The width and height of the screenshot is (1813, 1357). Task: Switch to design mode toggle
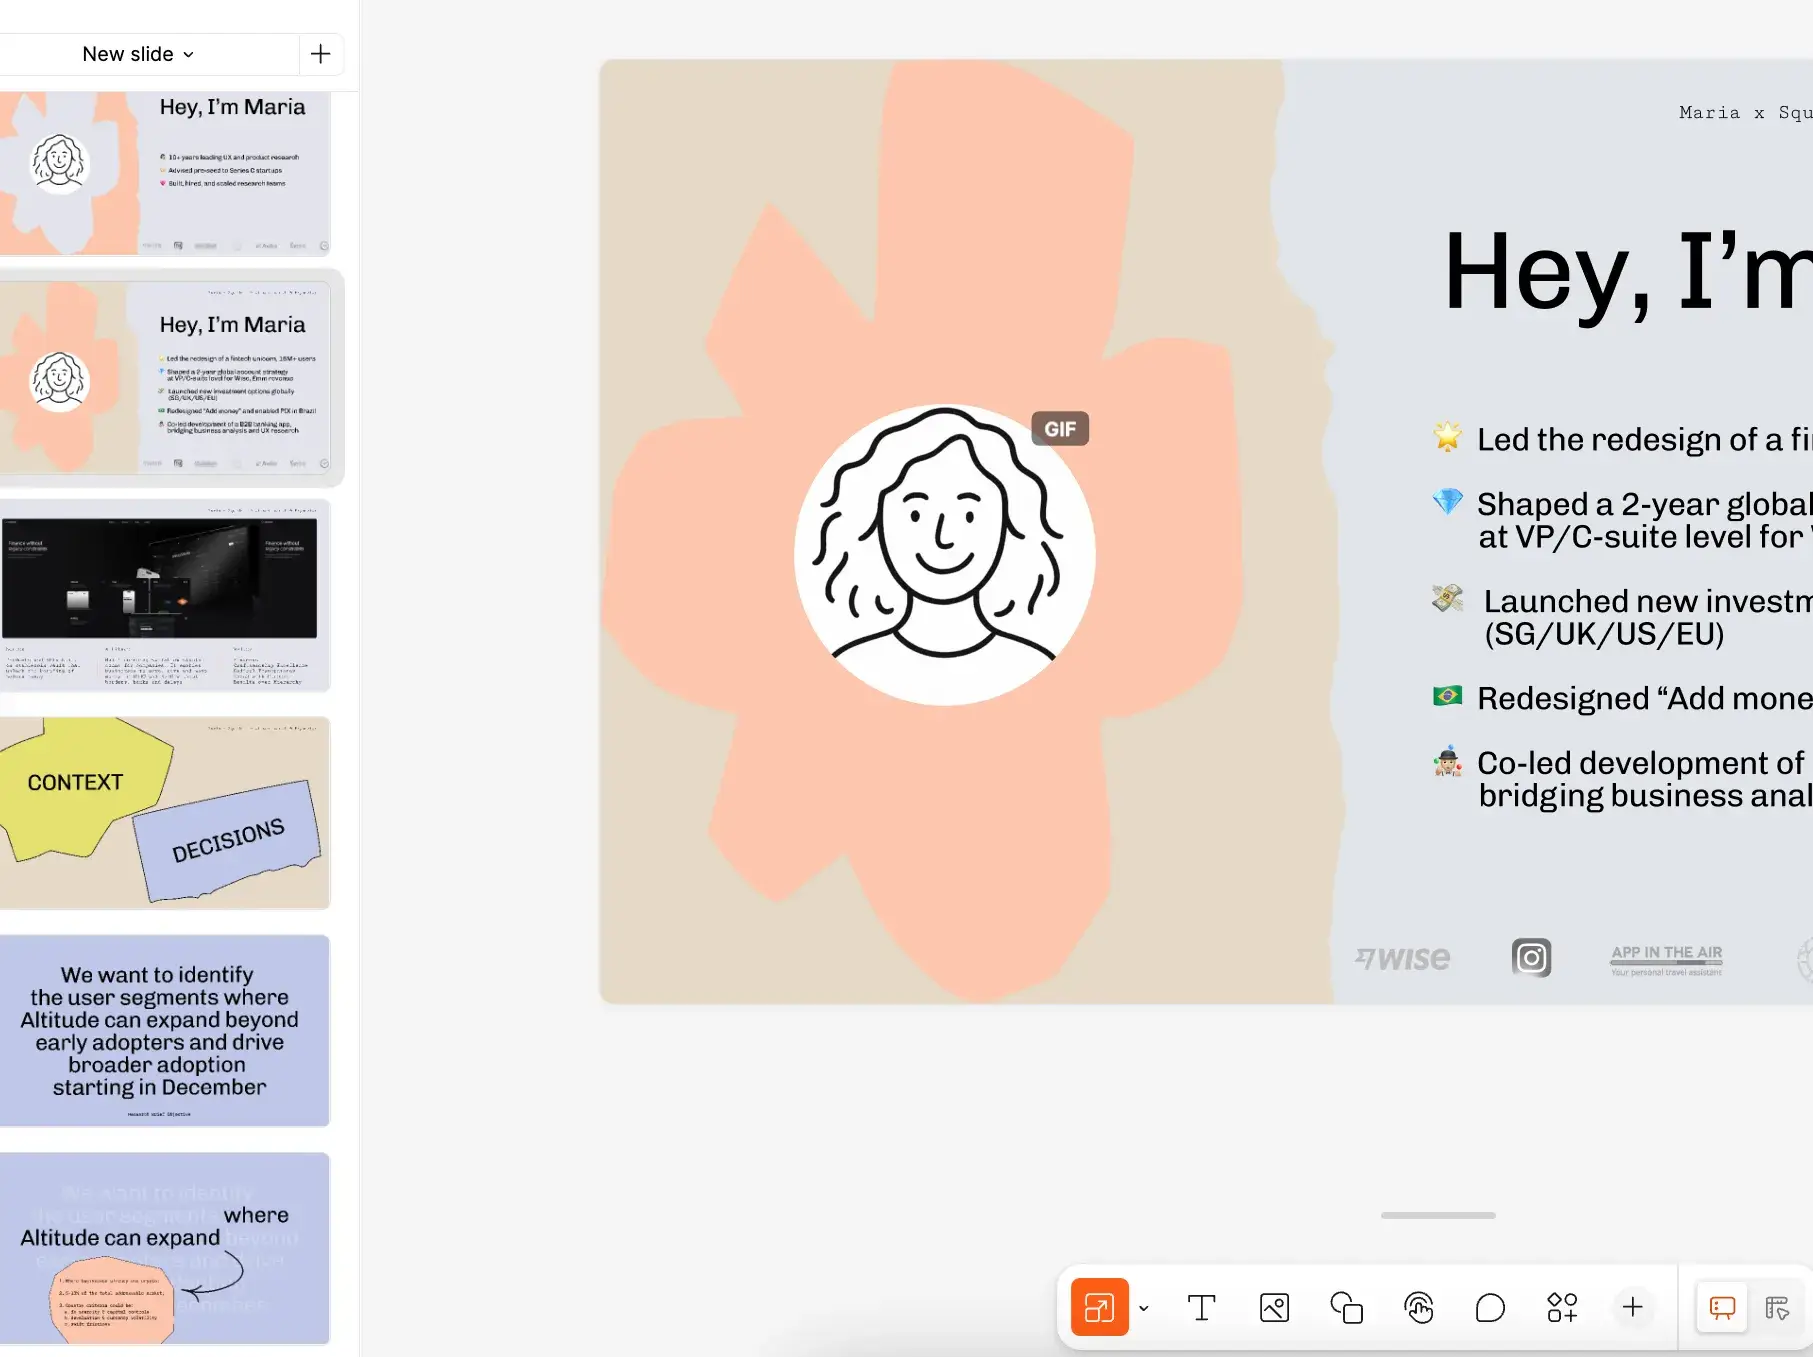pos(1777,1307)
